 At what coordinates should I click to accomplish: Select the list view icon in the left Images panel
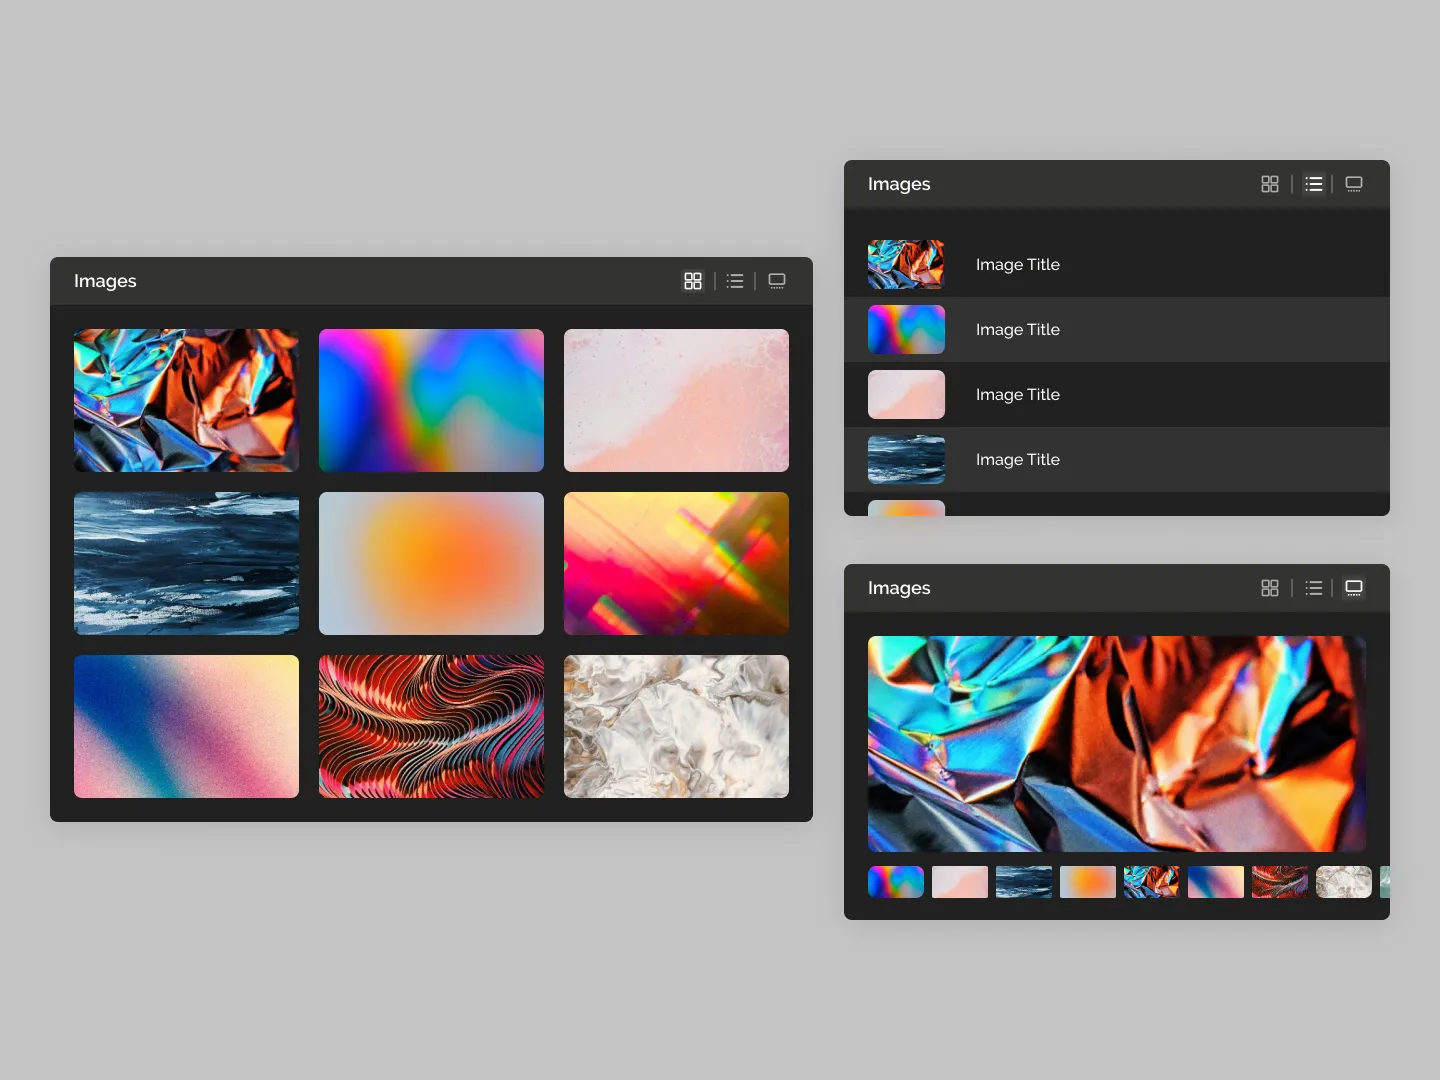pos(735,281)
